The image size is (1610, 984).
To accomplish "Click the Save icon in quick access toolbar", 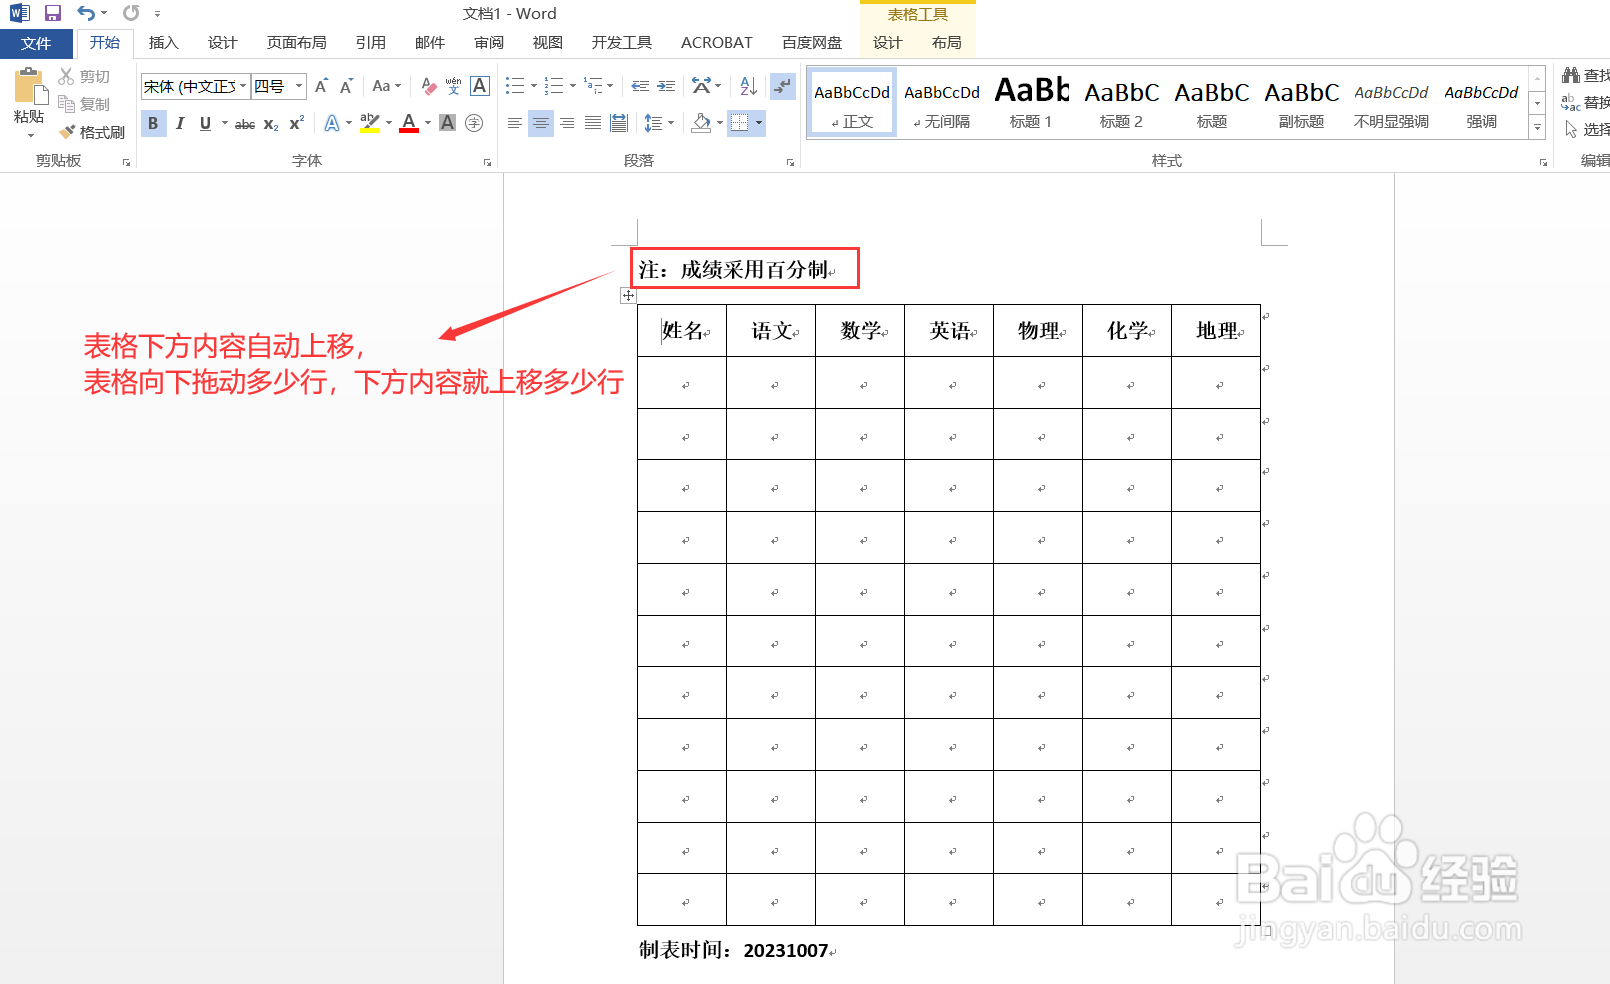I will click(x=53, y=13).
